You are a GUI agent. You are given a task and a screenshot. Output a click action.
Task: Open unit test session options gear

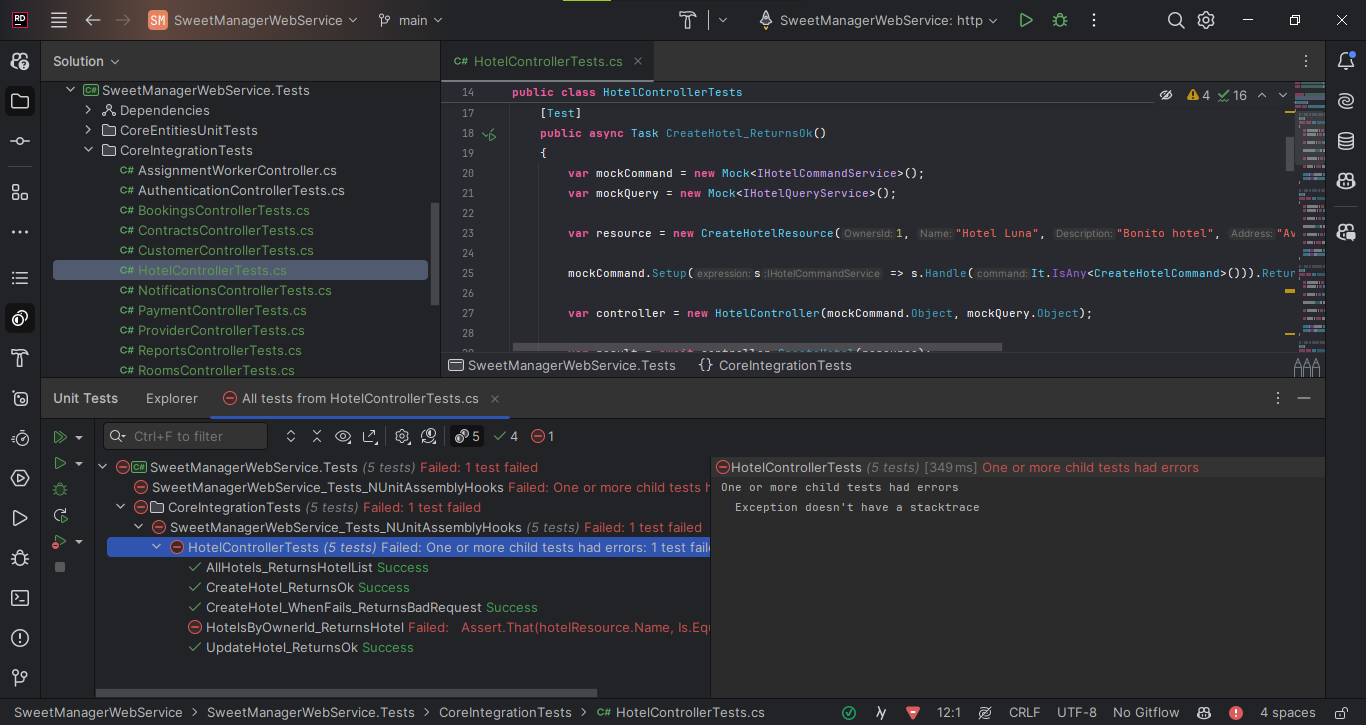(x=403, y=436)
